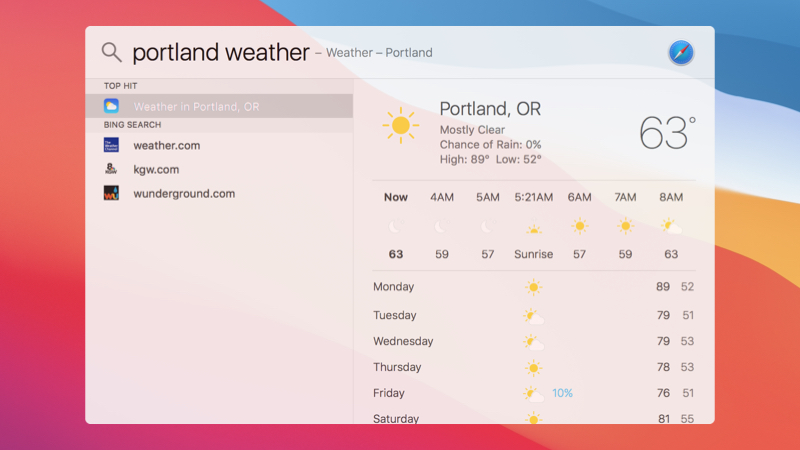Click the 5:21AM sunrise icon

[x=533, y=227]
